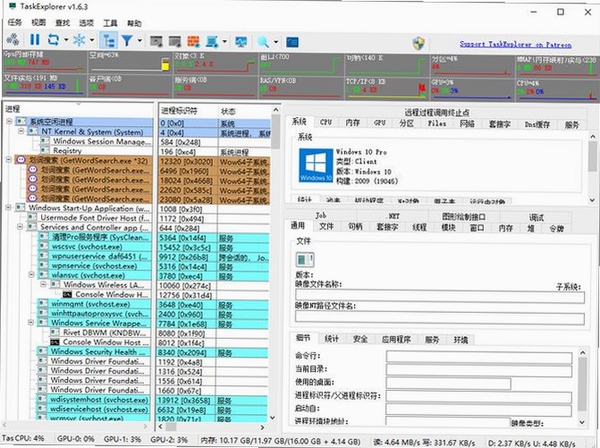Click the GetWordSearch.exe *32 parent process icon
The width and height of the screenshot is (600, 448).
pyautogui.click(x=21, y=160)
